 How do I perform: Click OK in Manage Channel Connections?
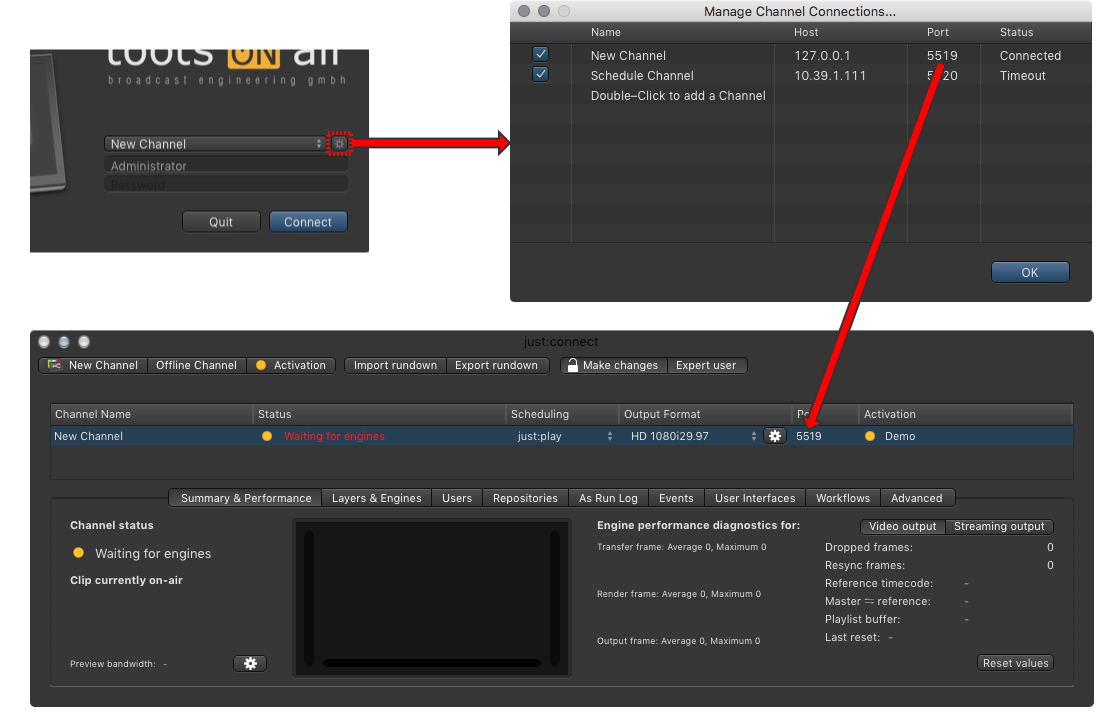(x=1029, y=272)
